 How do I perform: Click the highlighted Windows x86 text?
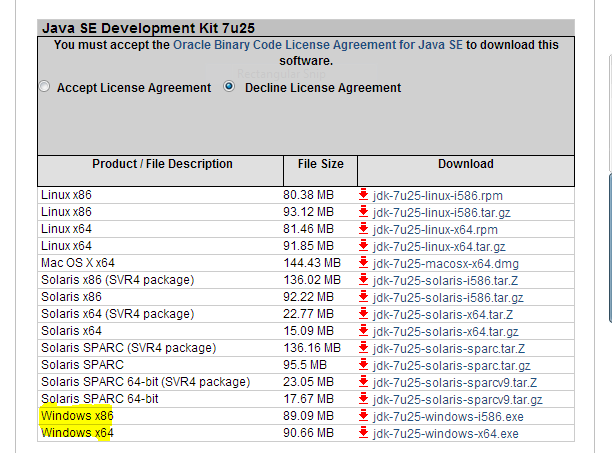pyautogui.click(x=77, y=416)
